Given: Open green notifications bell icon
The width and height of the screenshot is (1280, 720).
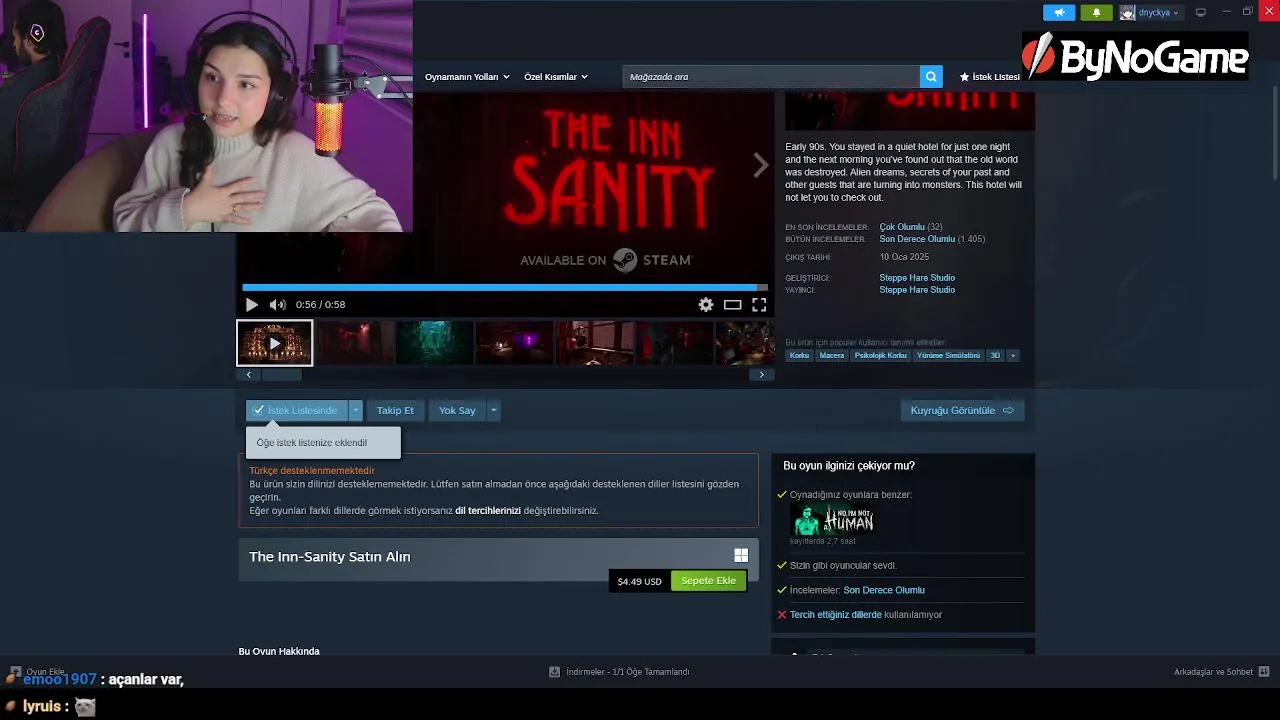Looking at the screenshot, I should [x=1096, y=12].
